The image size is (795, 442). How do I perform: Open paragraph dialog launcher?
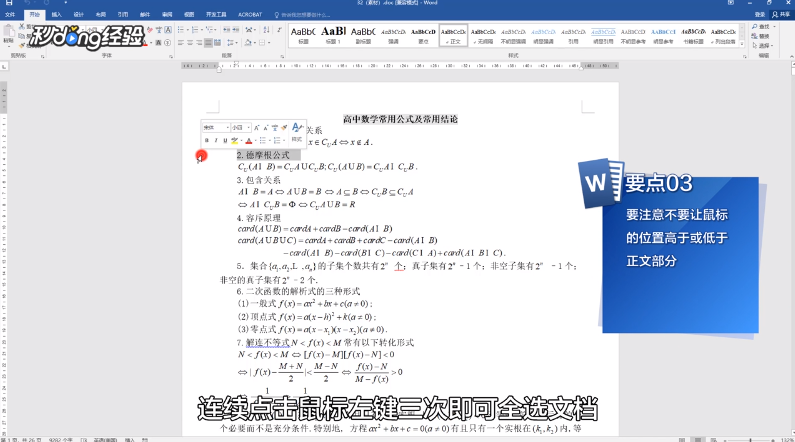(x=282, y=56)
